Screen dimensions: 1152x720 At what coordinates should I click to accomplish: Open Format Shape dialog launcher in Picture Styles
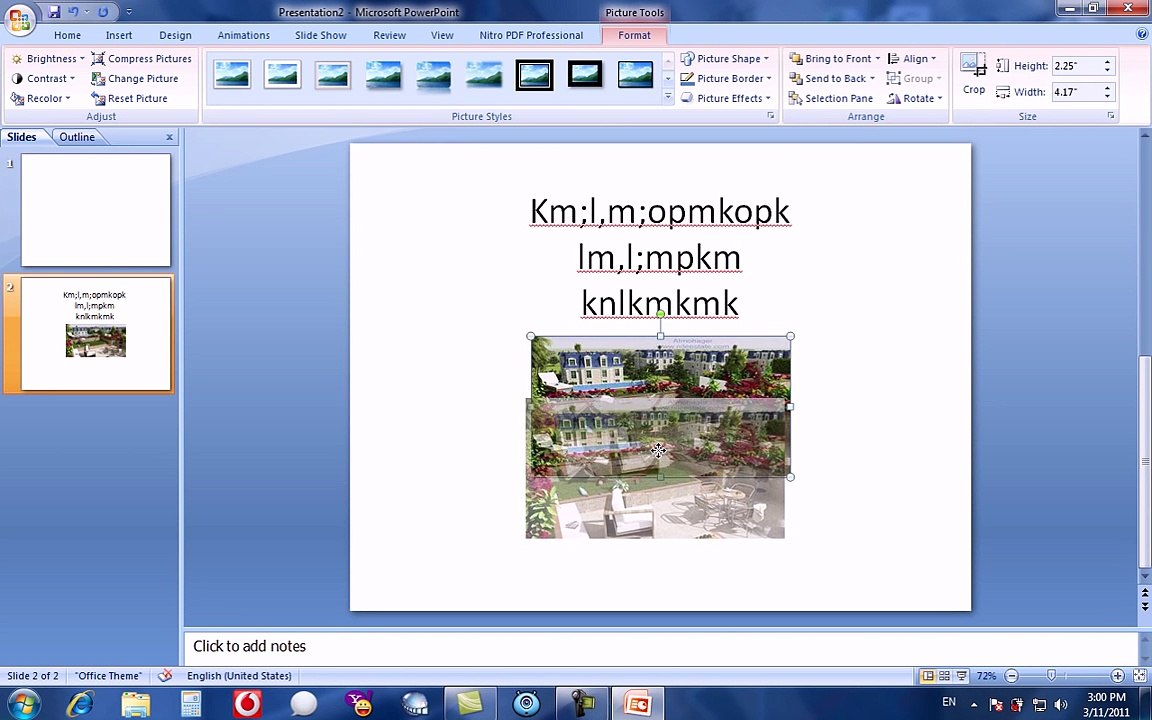coord(771,116)
